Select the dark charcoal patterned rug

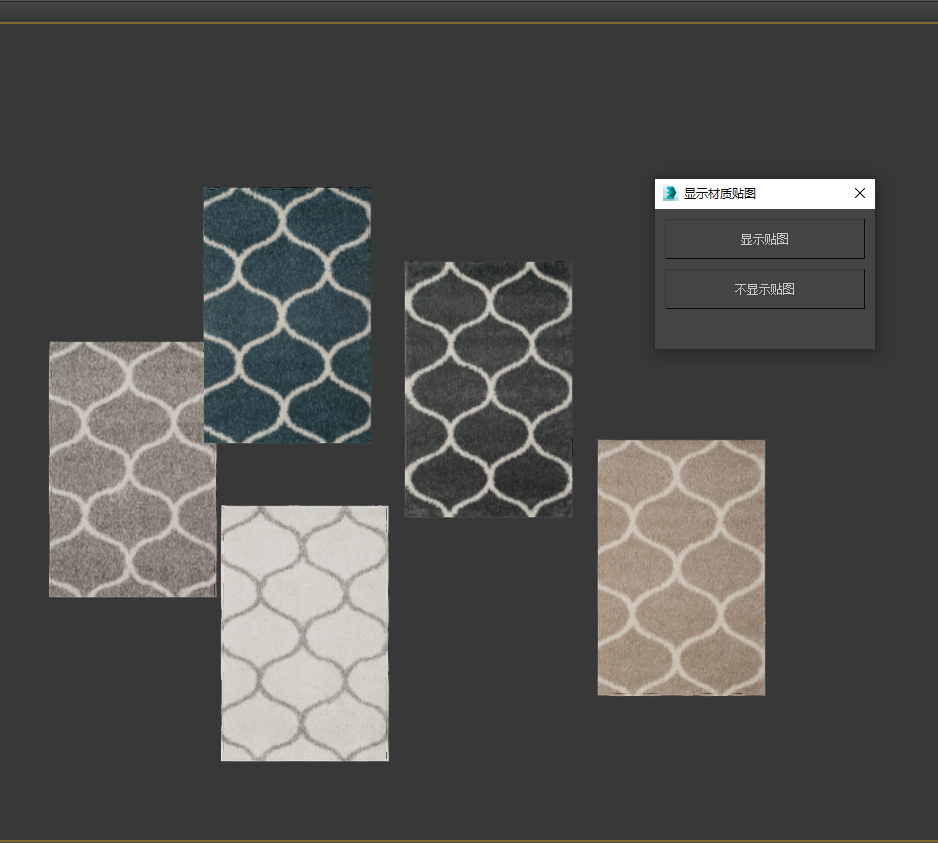tap(488, 389)
